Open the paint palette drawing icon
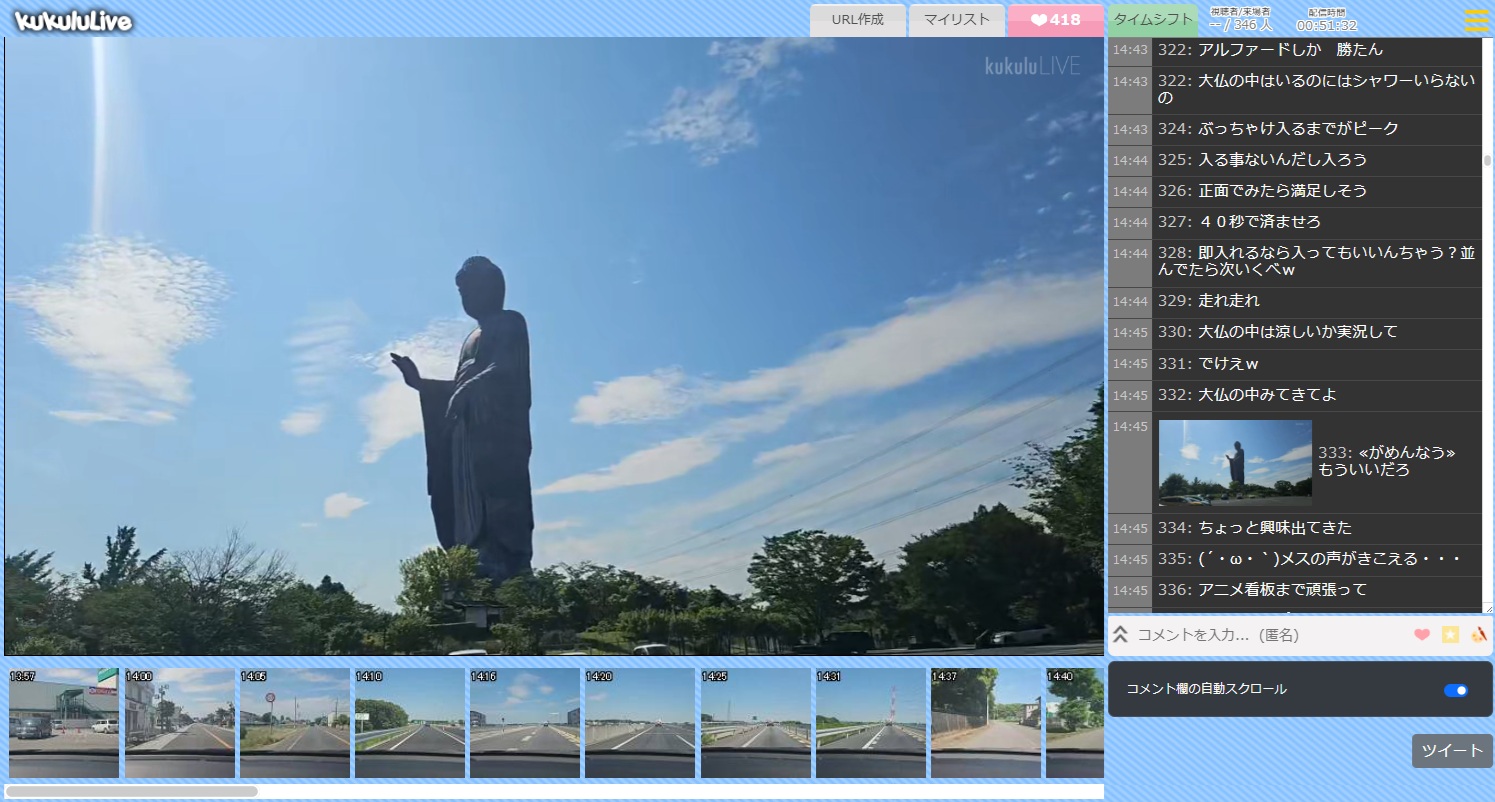The image size is (1495, 802). point(1479,635)
